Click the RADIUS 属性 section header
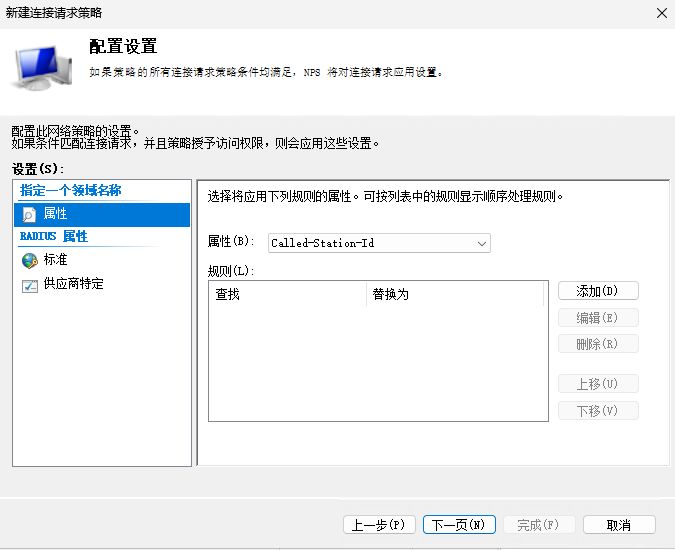This screenshot has width=675, height=550. pyautogui.click(x=54, y=237)
